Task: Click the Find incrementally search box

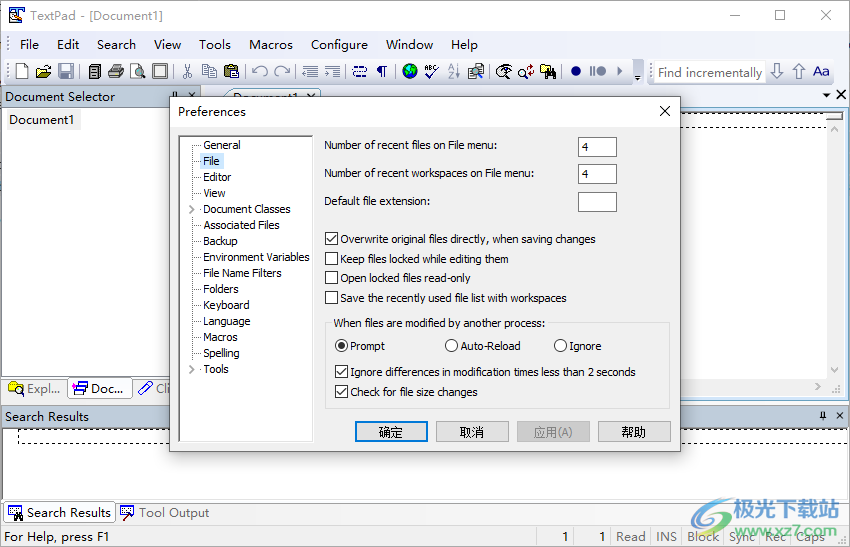Action: tap(710, 72)
